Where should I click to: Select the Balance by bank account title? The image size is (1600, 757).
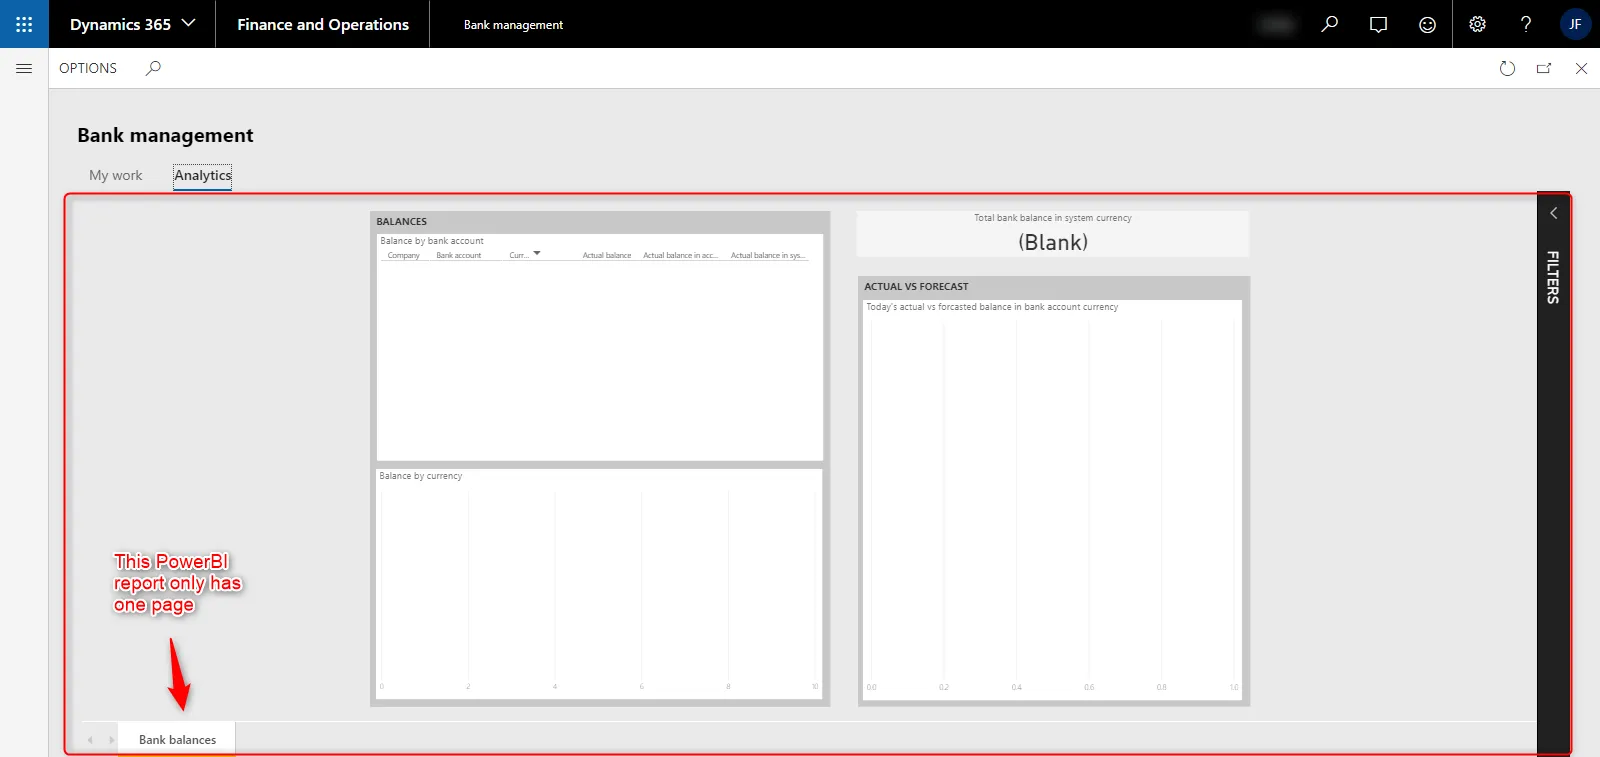click(432, 241)
